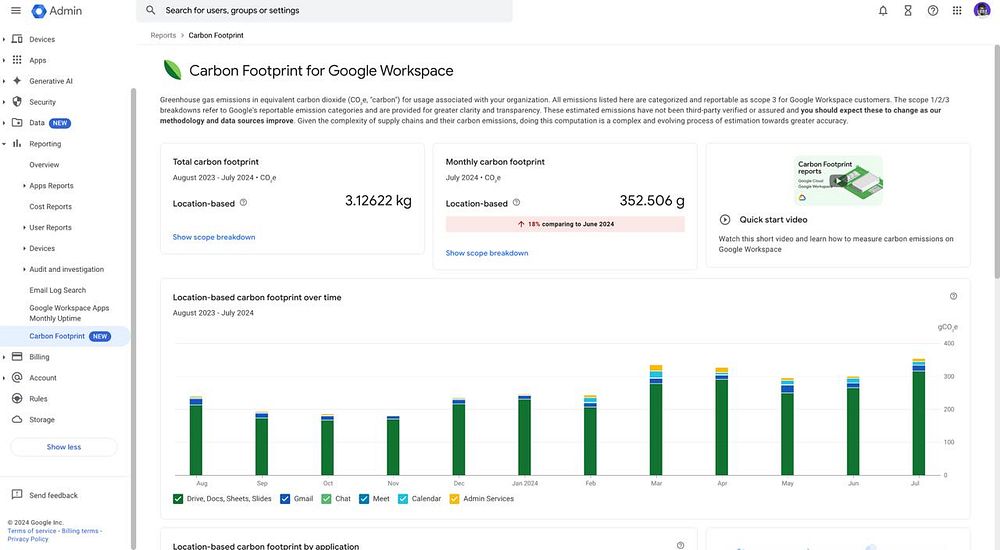Click the notifications bell icon
1000x550 pixels.
[x=883, y=11]
